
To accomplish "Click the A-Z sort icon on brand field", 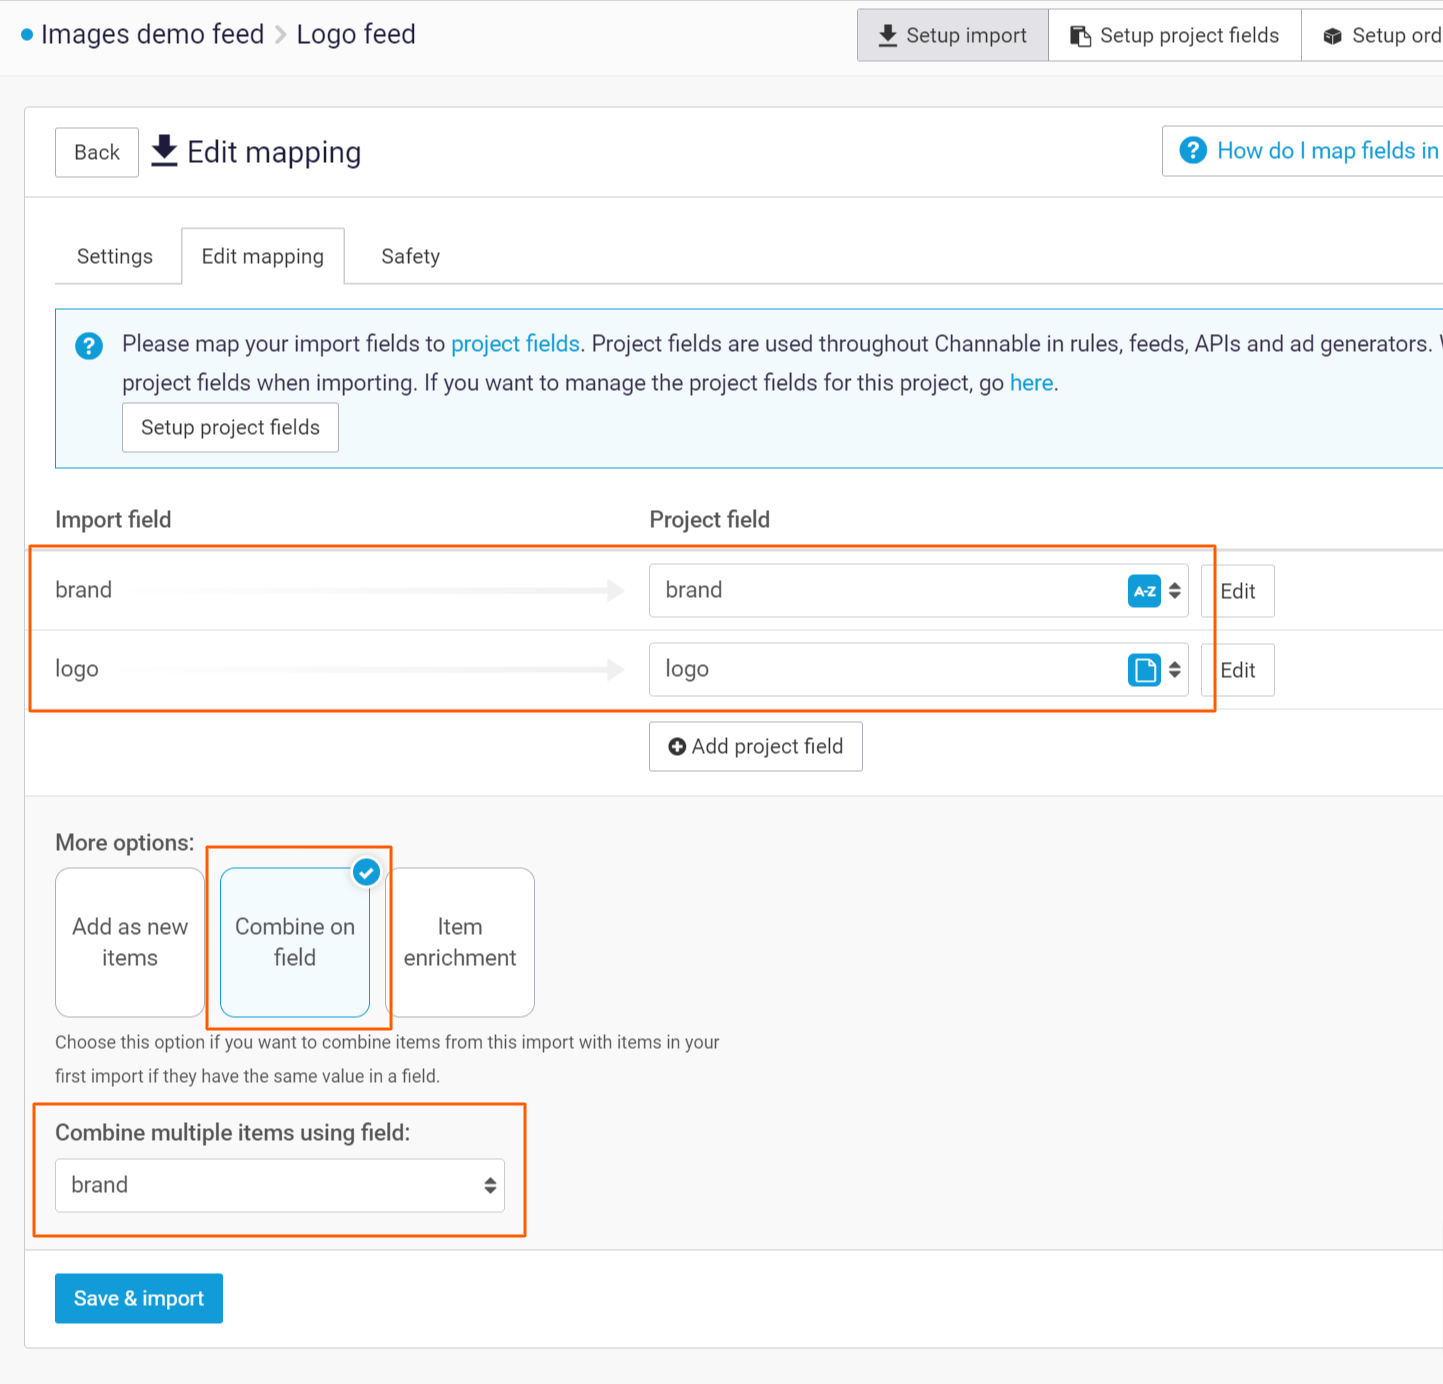I will point(1144,591).
